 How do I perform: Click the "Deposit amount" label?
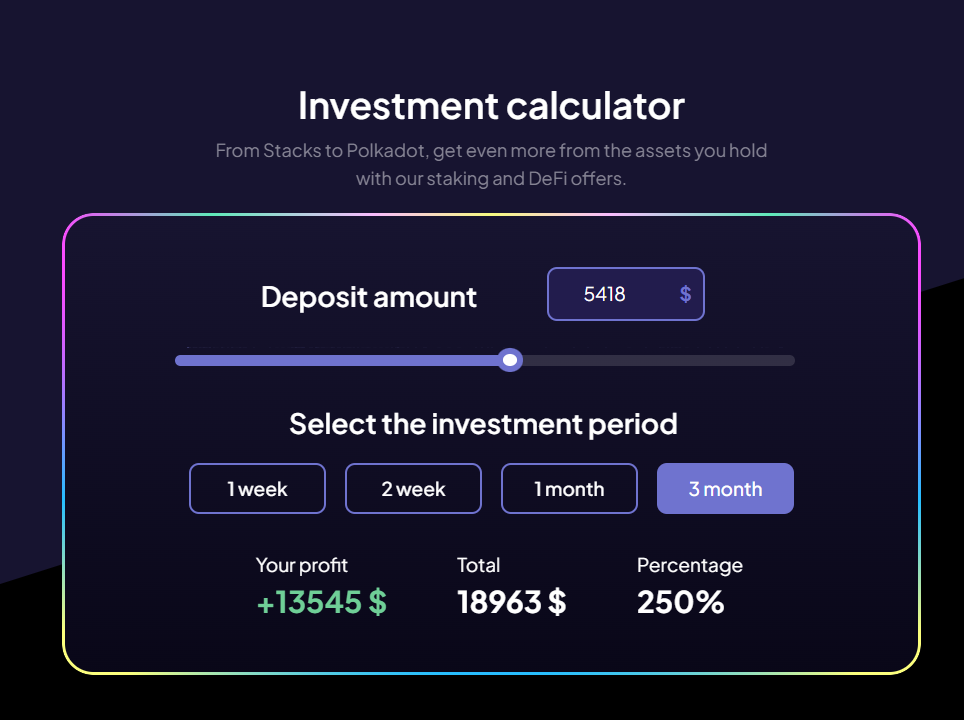[369, 297]
